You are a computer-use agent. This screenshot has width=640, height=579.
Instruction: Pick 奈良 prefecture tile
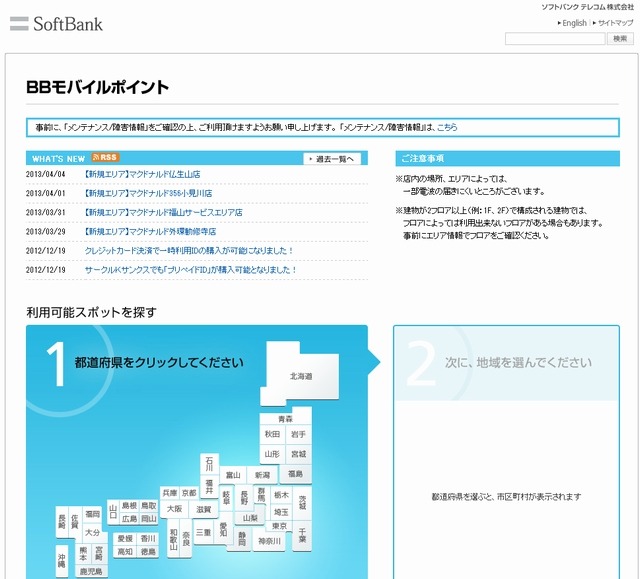click(186, 538)
